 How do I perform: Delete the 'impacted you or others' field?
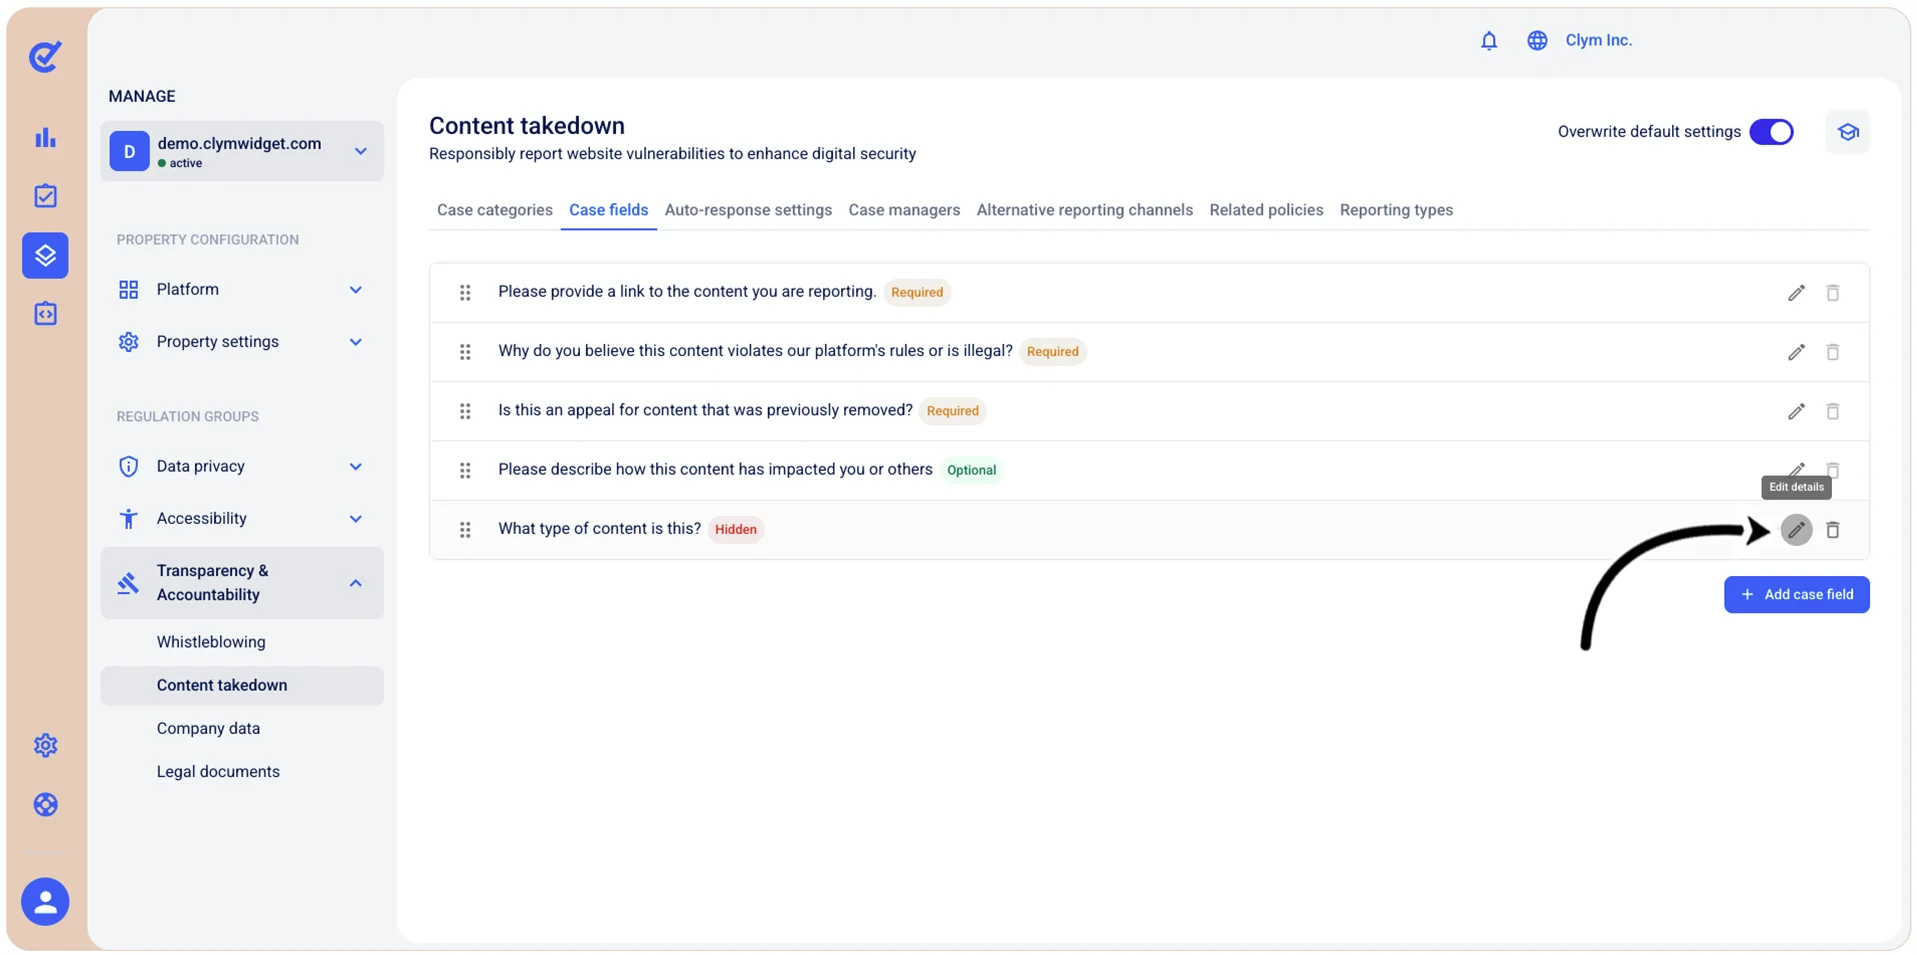point(1832,470)
